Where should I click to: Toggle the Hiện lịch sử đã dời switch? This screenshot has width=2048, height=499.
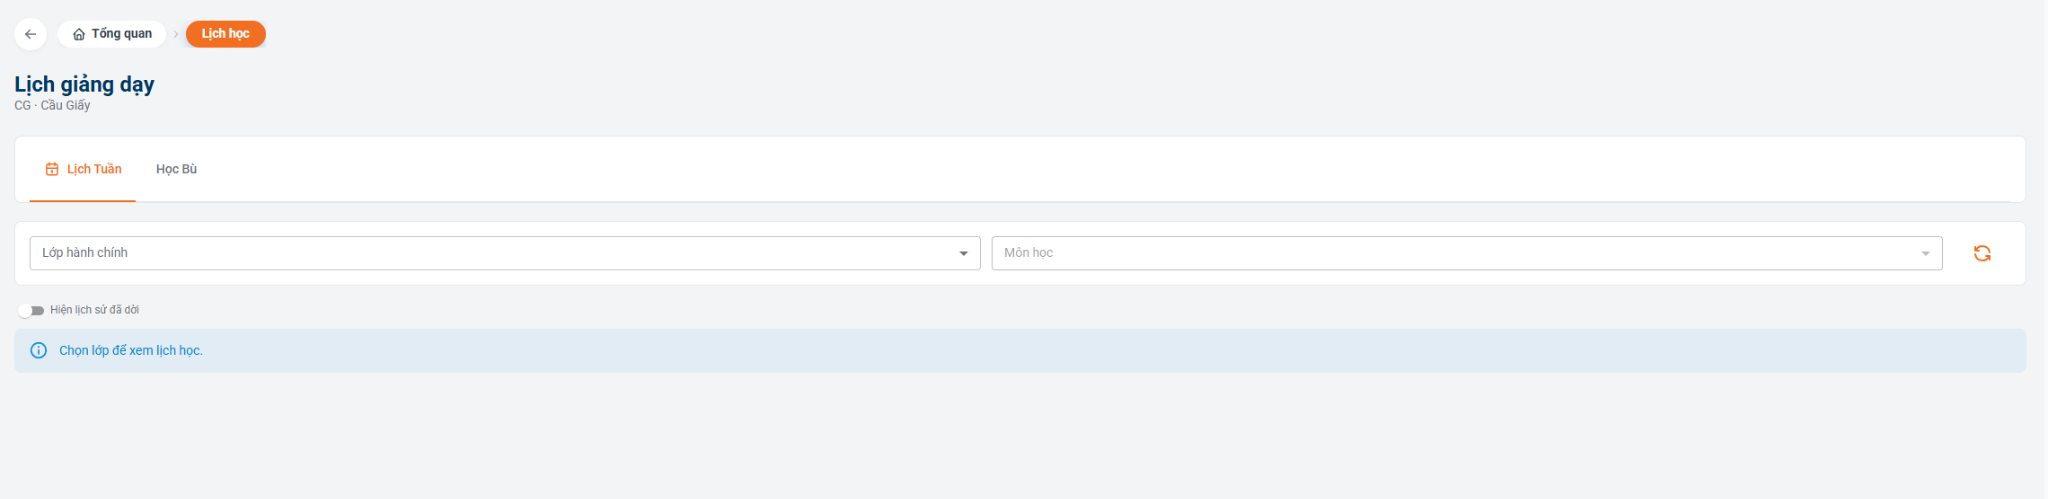point(31,310)
